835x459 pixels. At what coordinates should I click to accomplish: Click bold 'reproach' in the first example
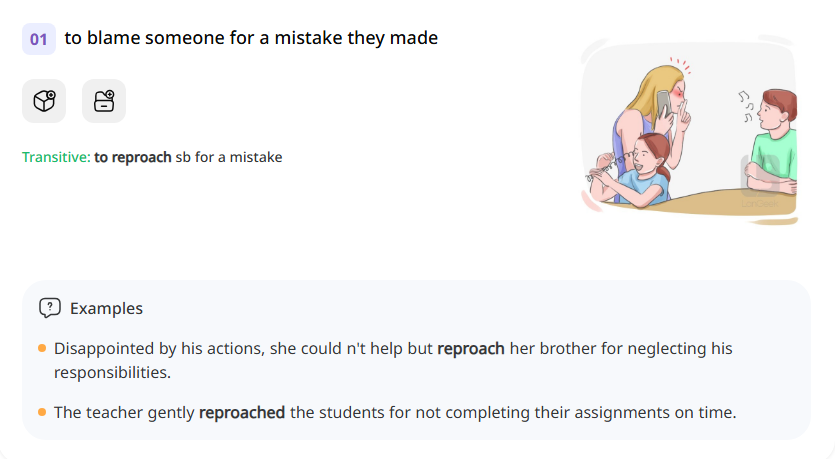471,349
